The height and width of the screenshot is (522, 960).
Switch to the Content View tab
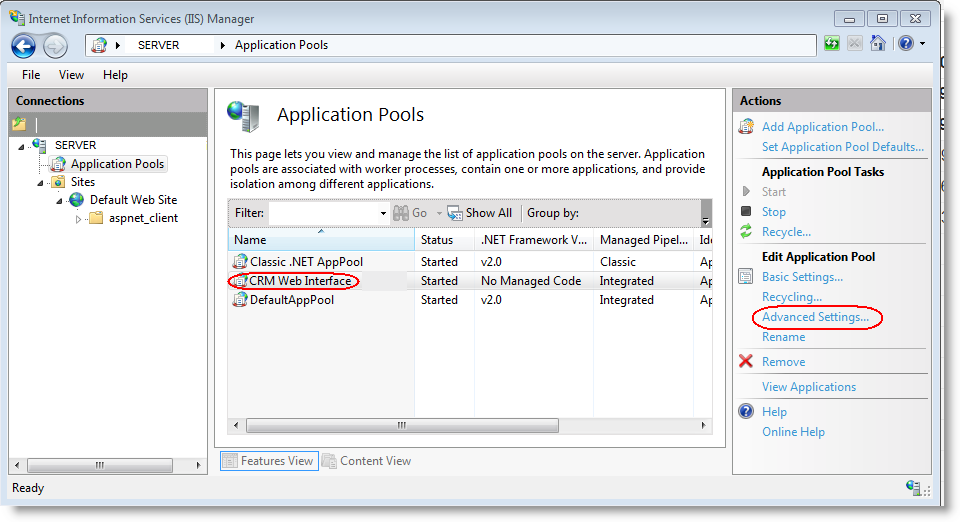(366, 461)
